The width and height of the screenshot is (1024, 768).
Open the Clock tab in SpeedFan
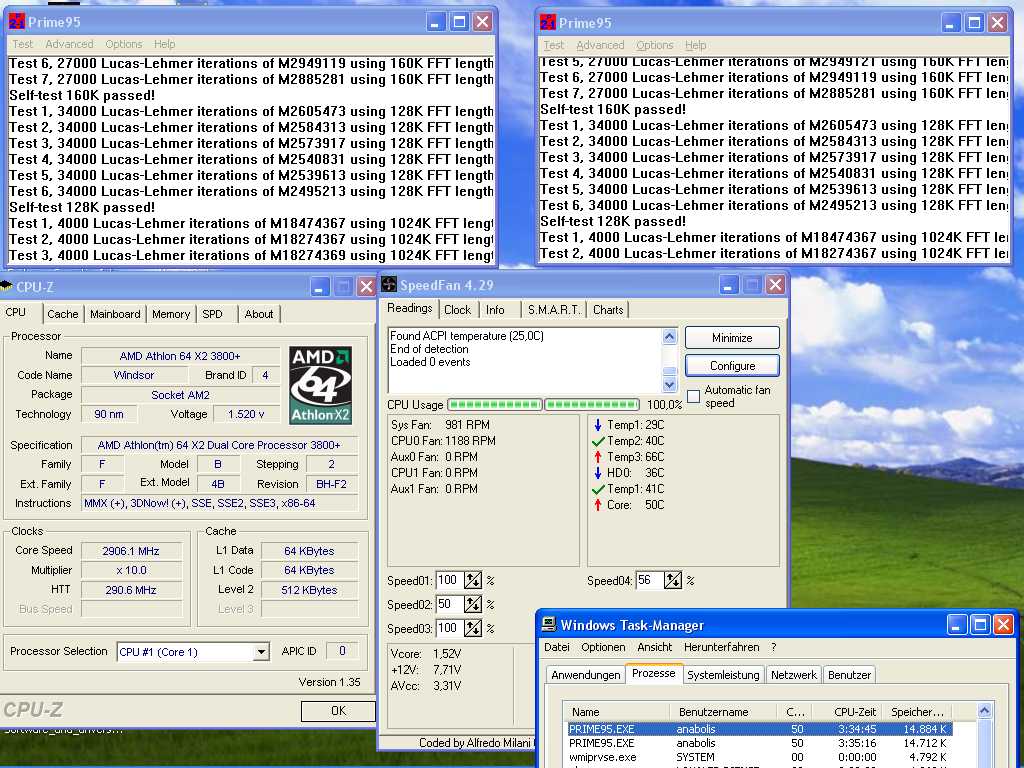point(457,310)
